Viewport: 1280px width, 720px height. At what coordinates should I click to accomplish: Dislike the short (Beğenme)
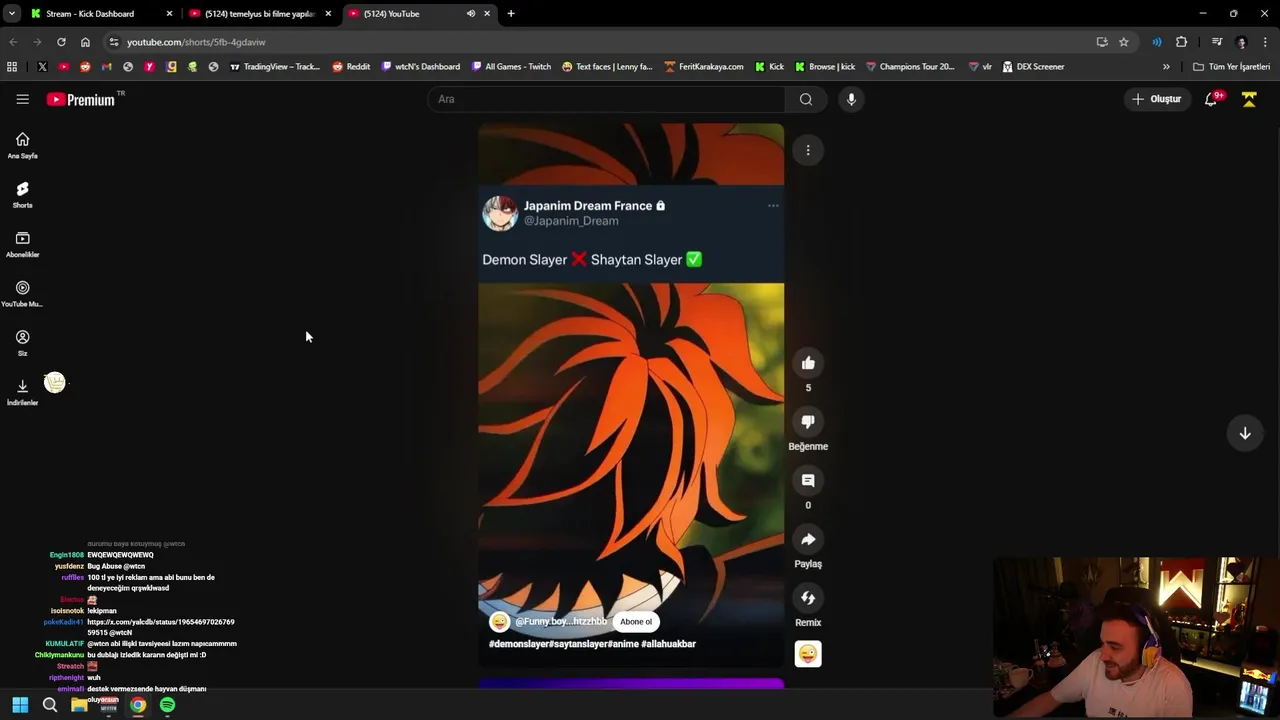click(x=808, y=422)
